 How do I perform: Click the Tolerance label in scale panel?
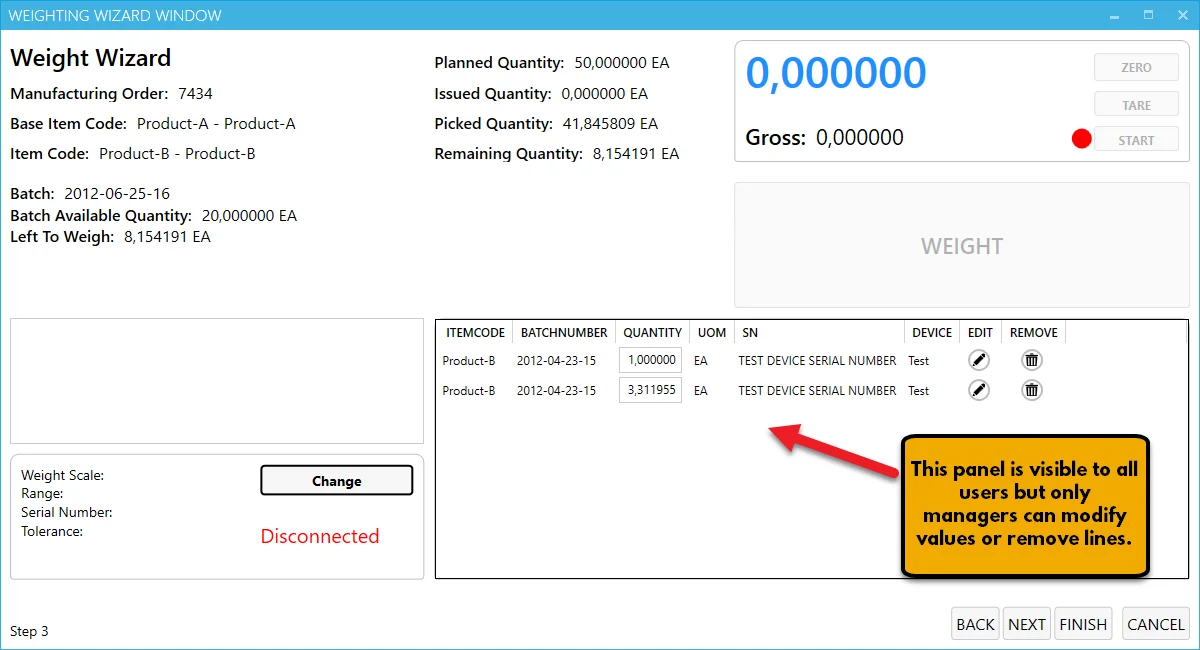(52, 531)
